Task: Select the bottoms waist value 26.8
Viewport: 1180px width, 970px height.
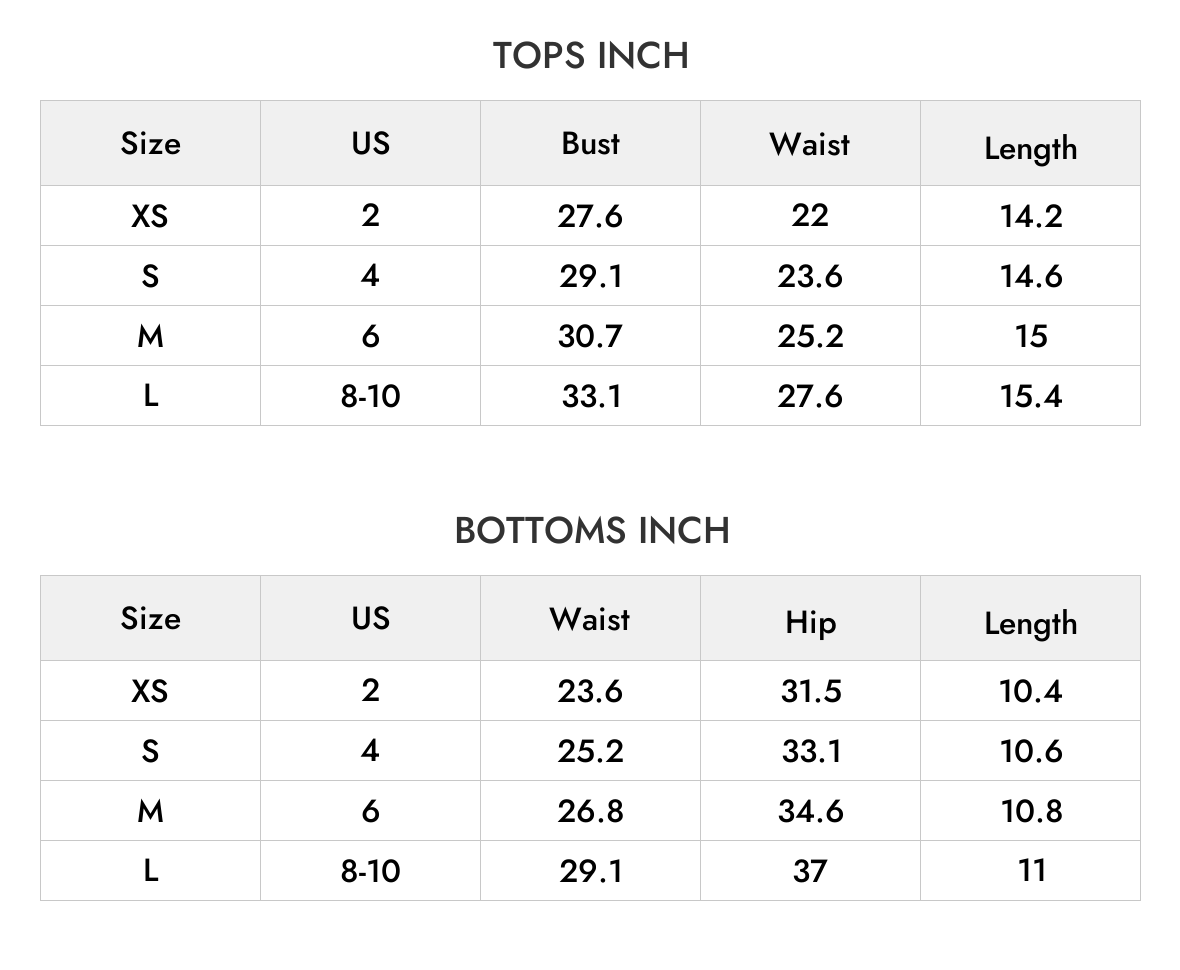Action: pos(591,811)
